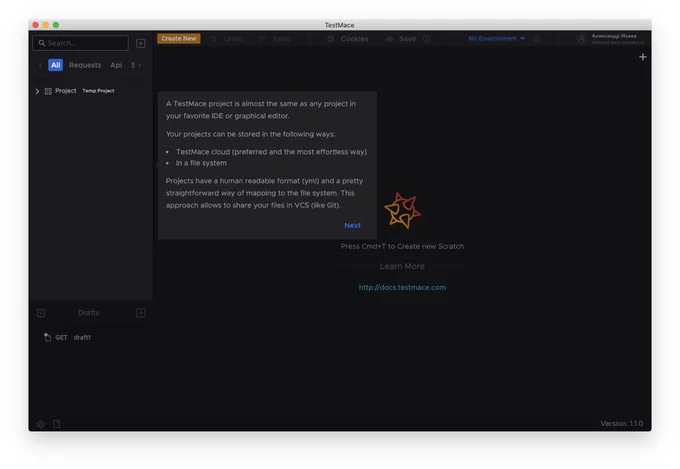The height and width of the screenshot is (469, 680).
Task: Click the Project grid icon
Action: pos(48,91)
